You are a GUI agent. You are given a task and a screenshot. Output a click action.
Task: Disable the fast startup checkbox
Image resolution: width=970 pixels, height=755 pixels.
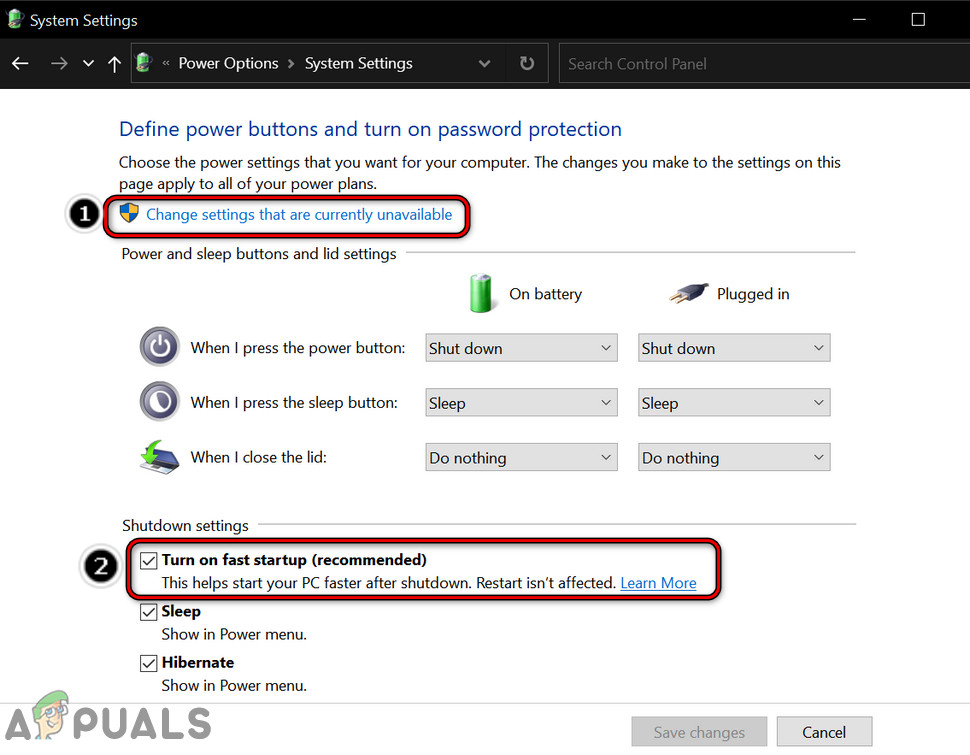149,560
